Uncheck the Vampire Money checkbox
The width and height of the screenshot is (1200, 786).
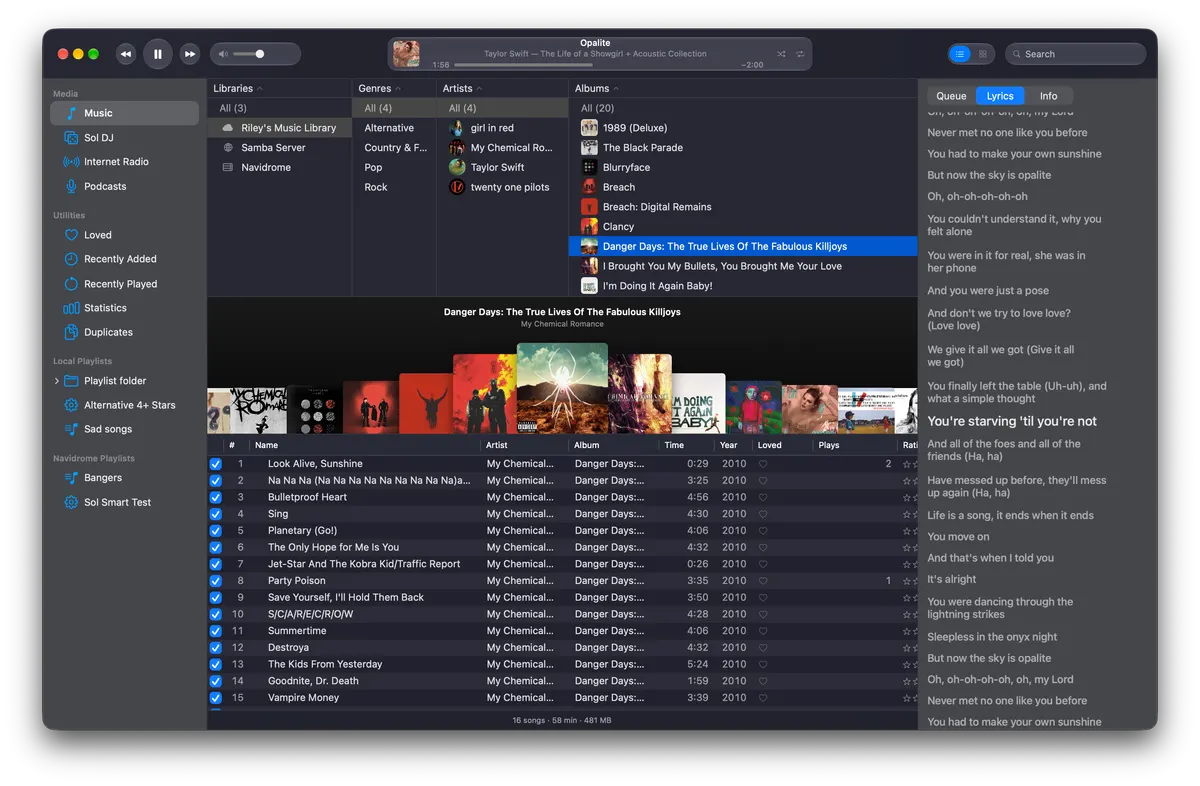click(x=215, y=698)
